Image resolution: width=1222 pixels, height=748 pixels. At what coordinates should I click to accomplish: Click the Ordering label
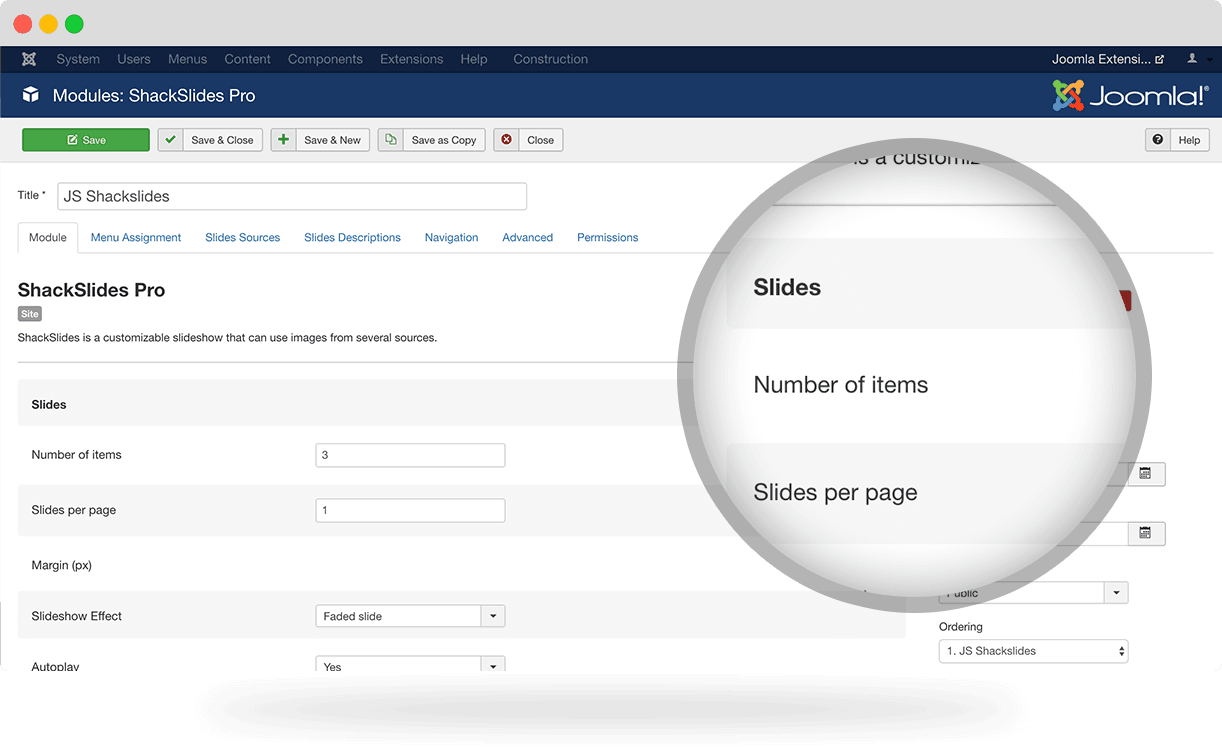tap(961, 627)
